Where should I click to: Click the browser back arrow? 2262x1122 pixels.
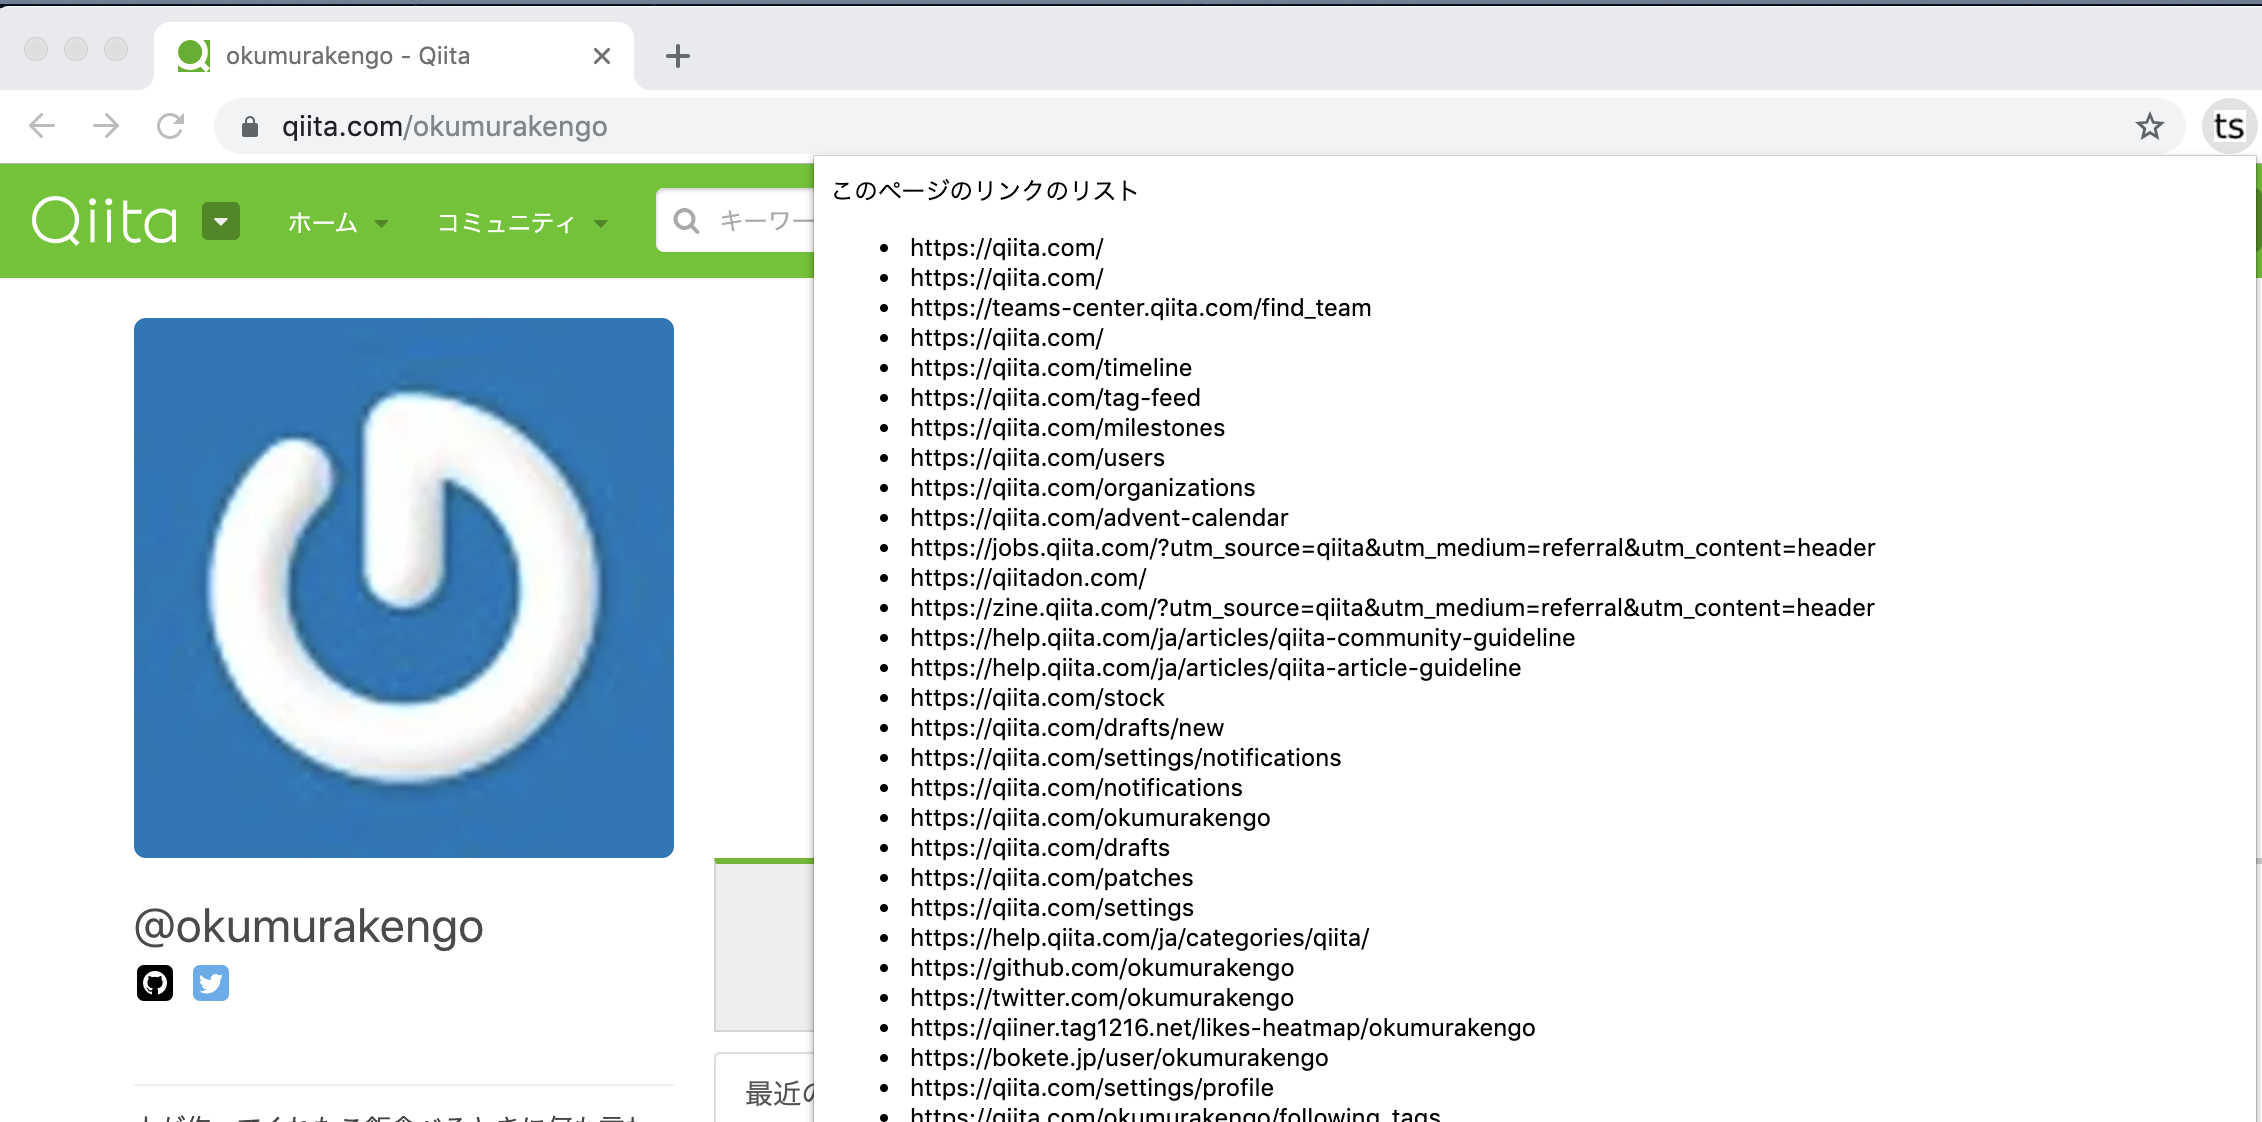(42, 126)
